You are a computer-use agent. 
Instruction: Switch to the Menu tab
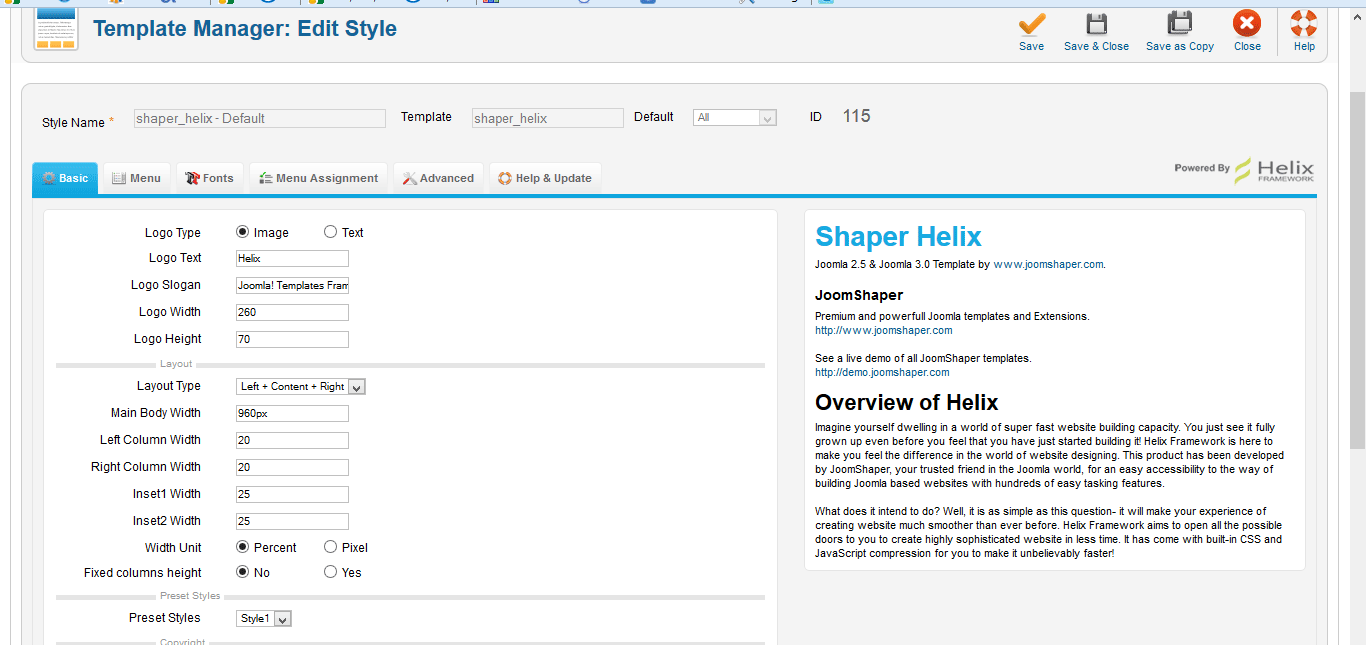(137, 178)
